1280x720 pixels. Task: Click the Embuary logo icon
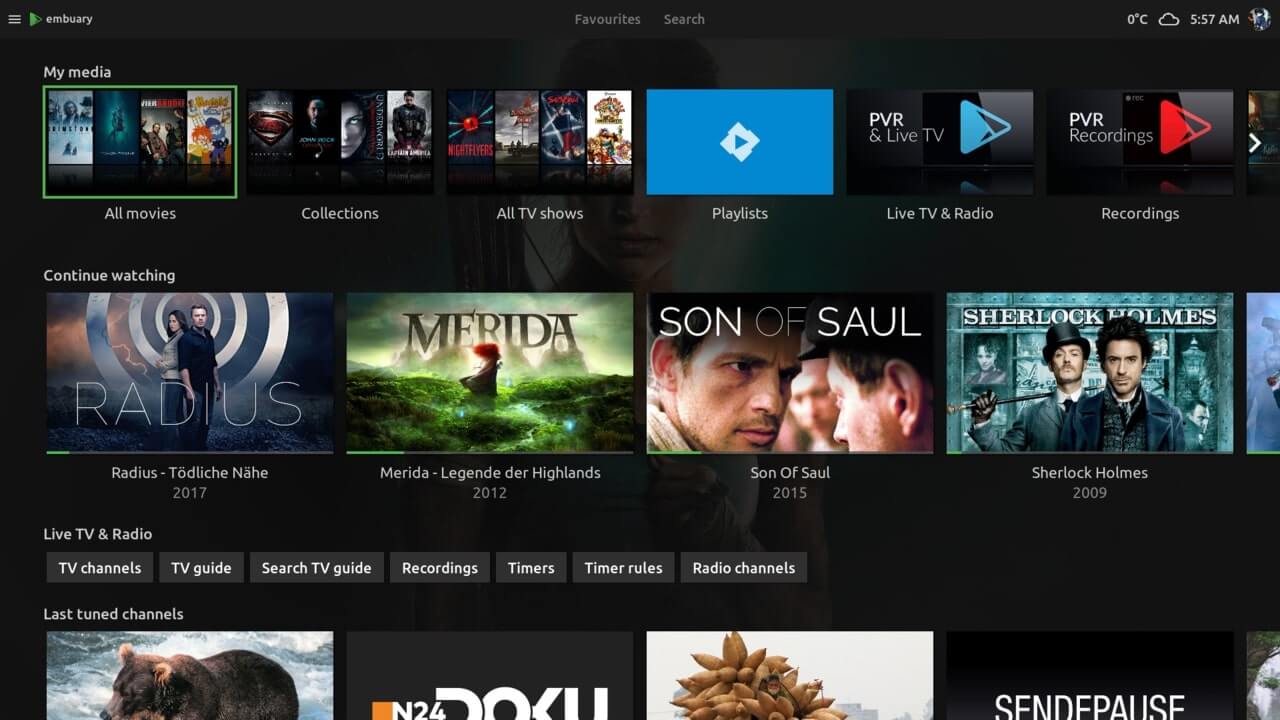(x=36, y=19)
